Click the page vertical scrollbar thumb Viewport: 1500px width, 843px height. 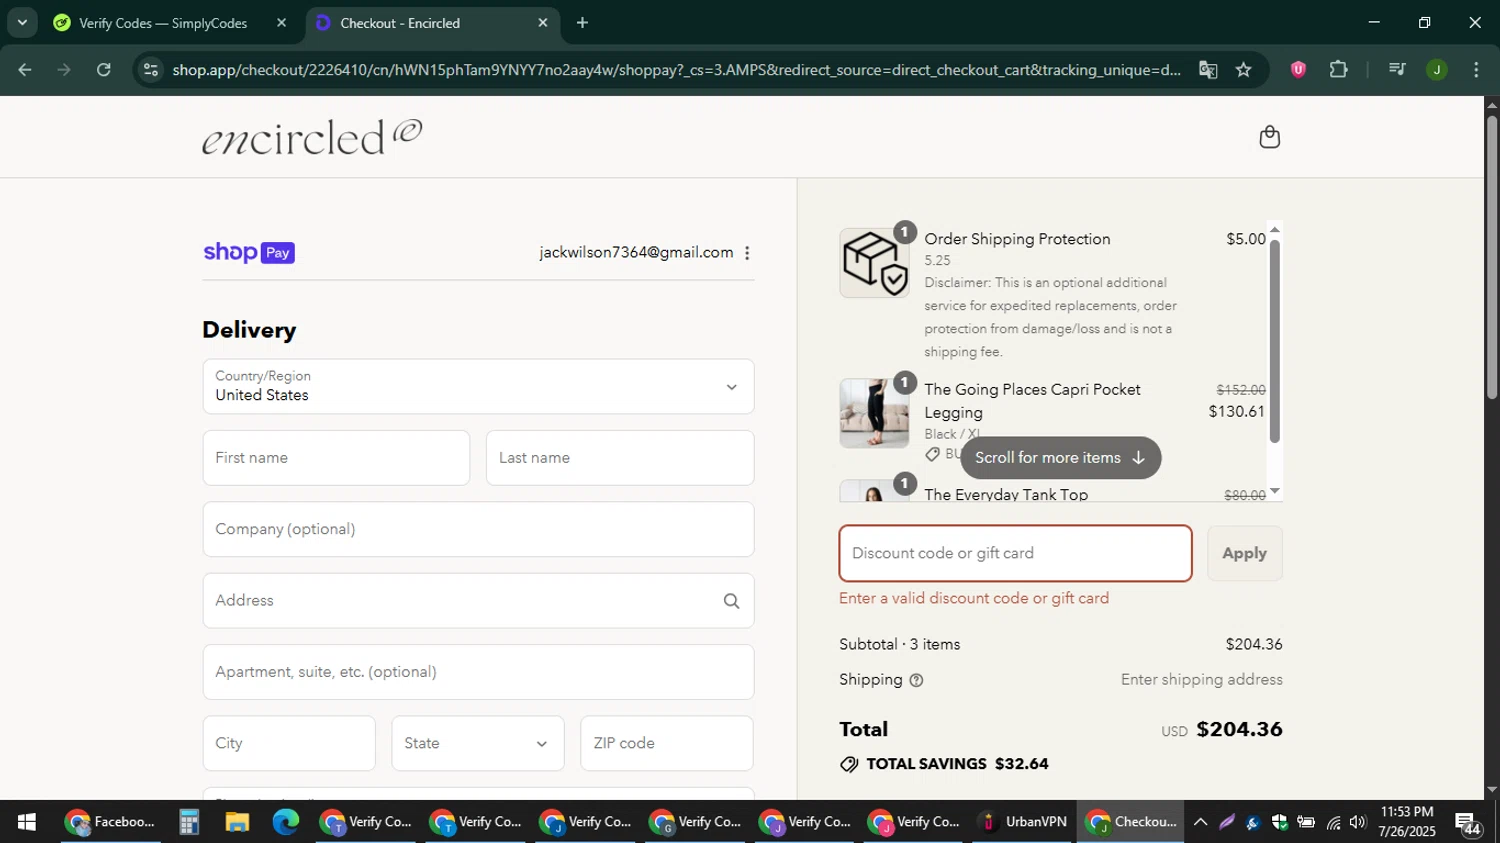coord(1492,258)
